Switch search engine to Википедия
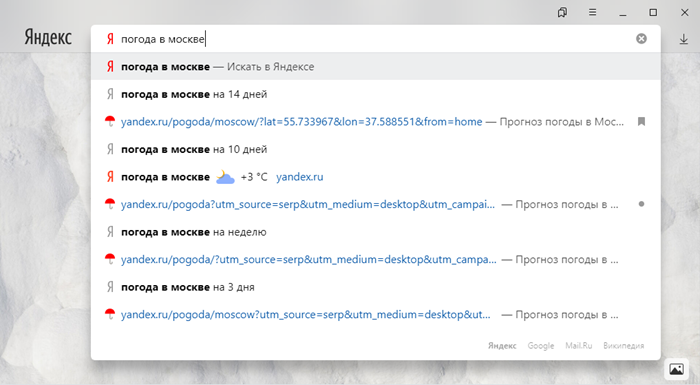The height and width of the screenshot is (385, 700). pos(624,346)
